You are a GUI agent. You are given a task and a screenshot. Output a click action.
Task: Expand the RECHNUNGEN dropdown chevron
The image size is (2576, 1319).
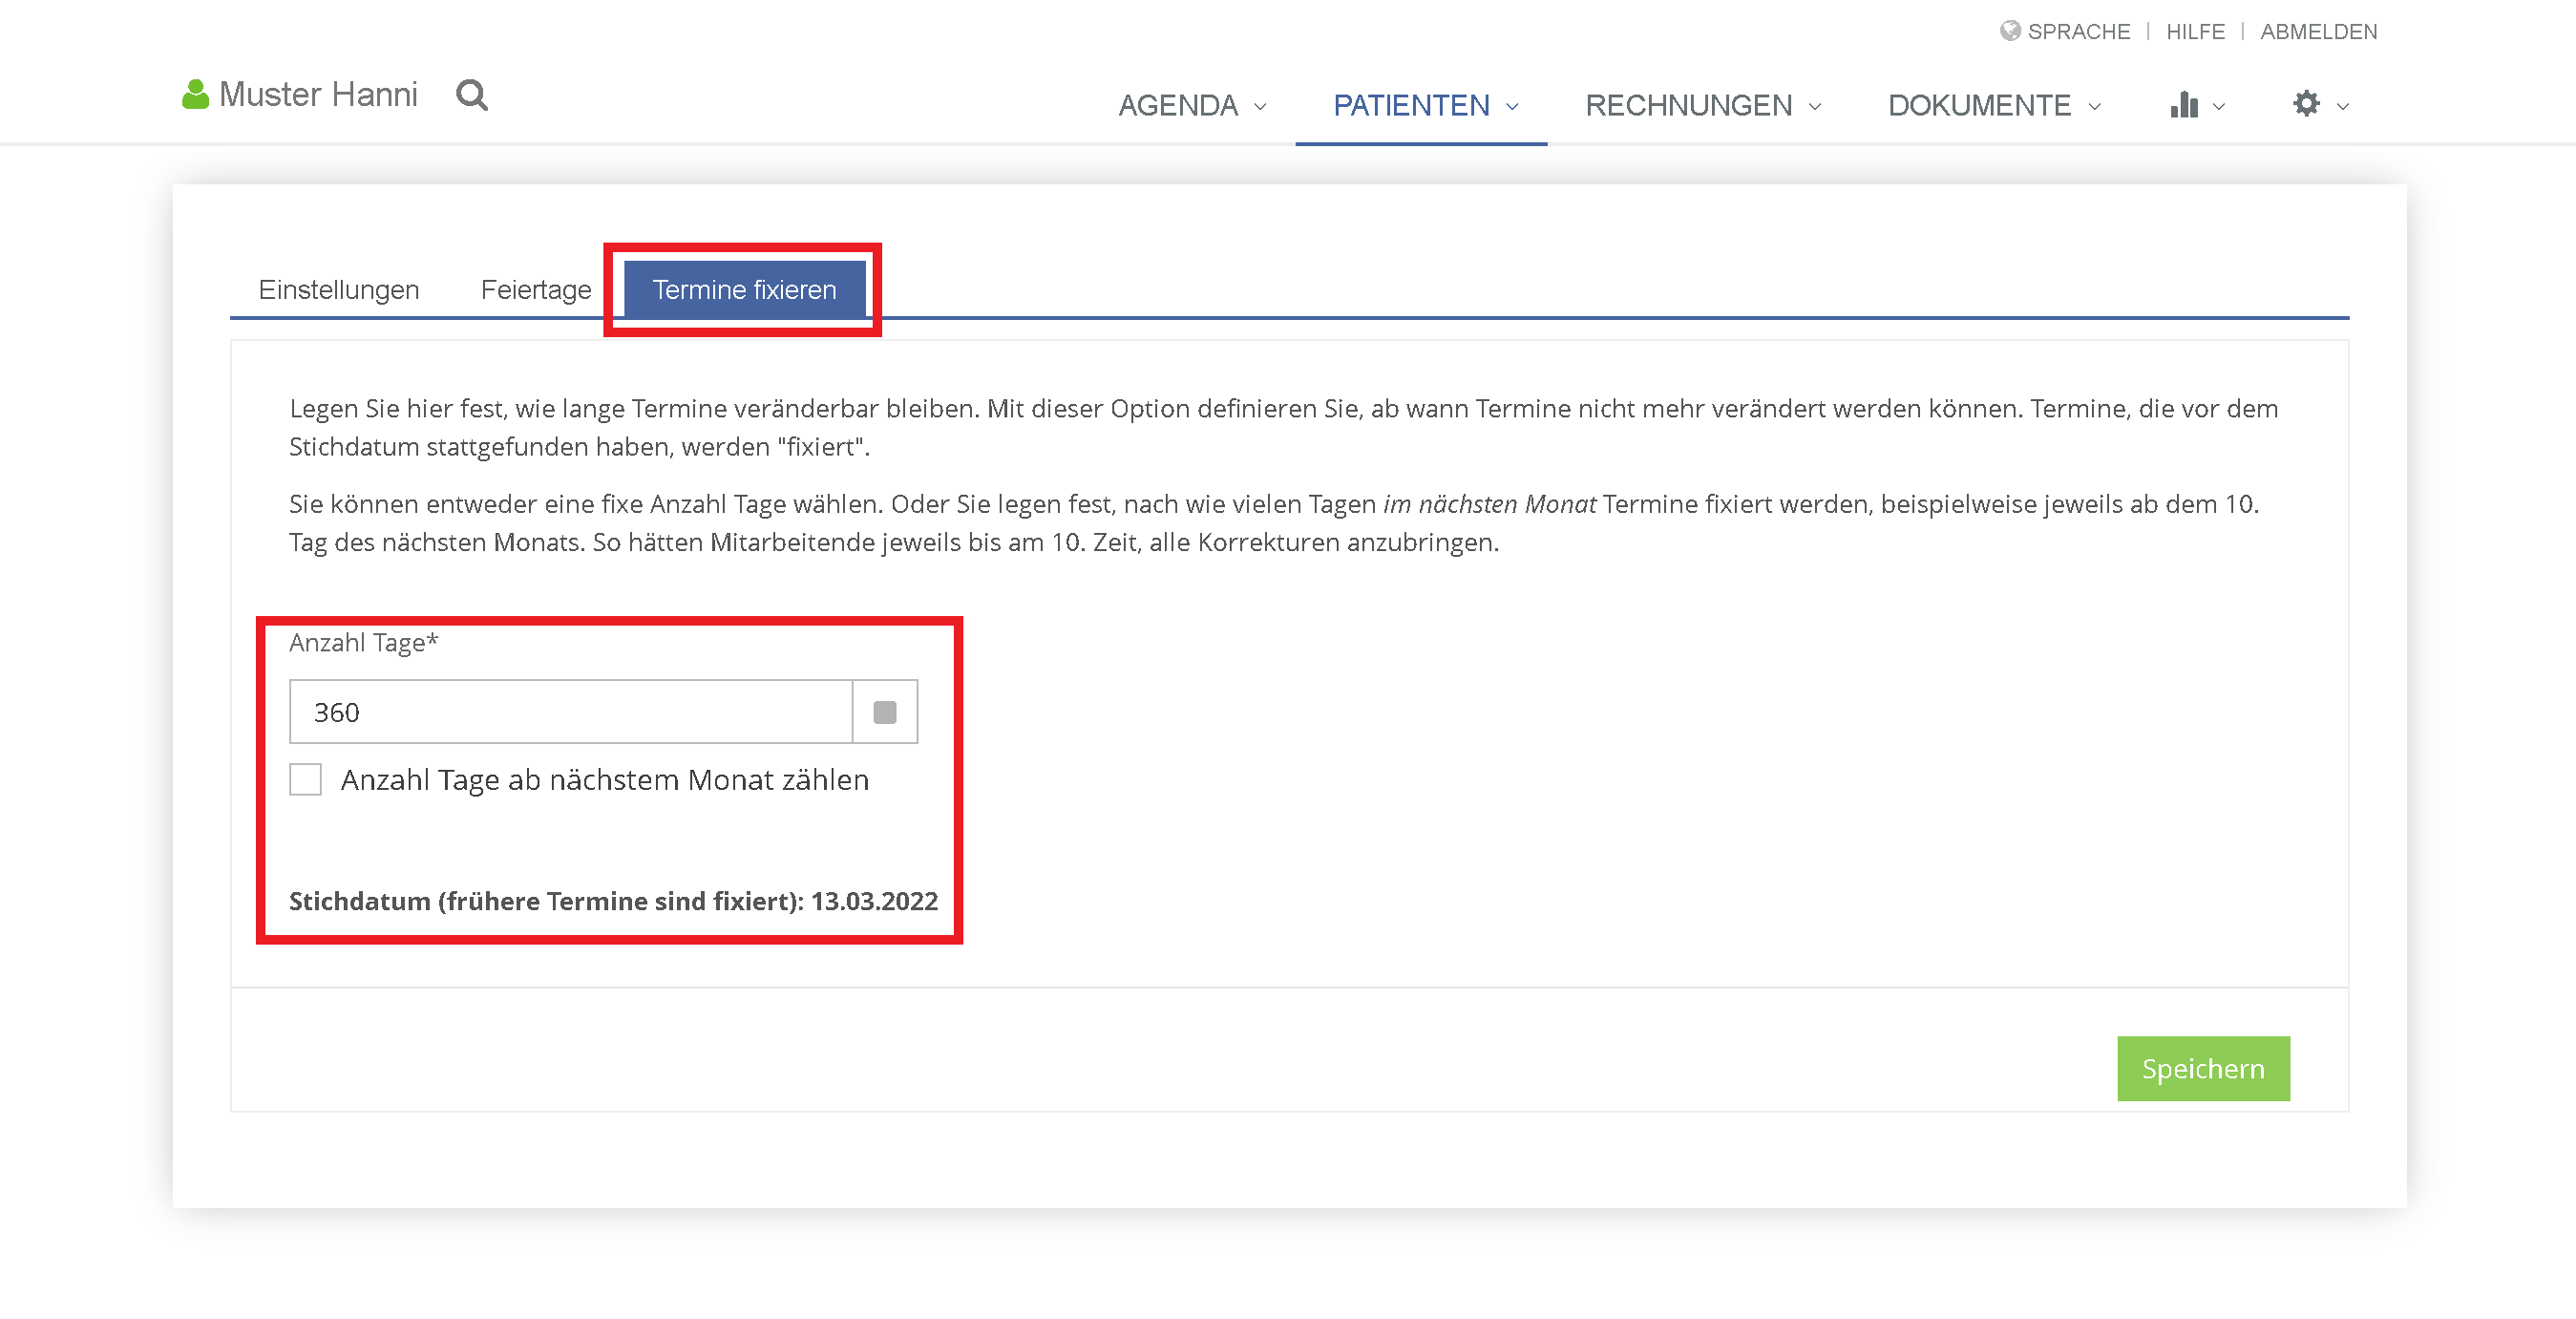(1815, 106)
